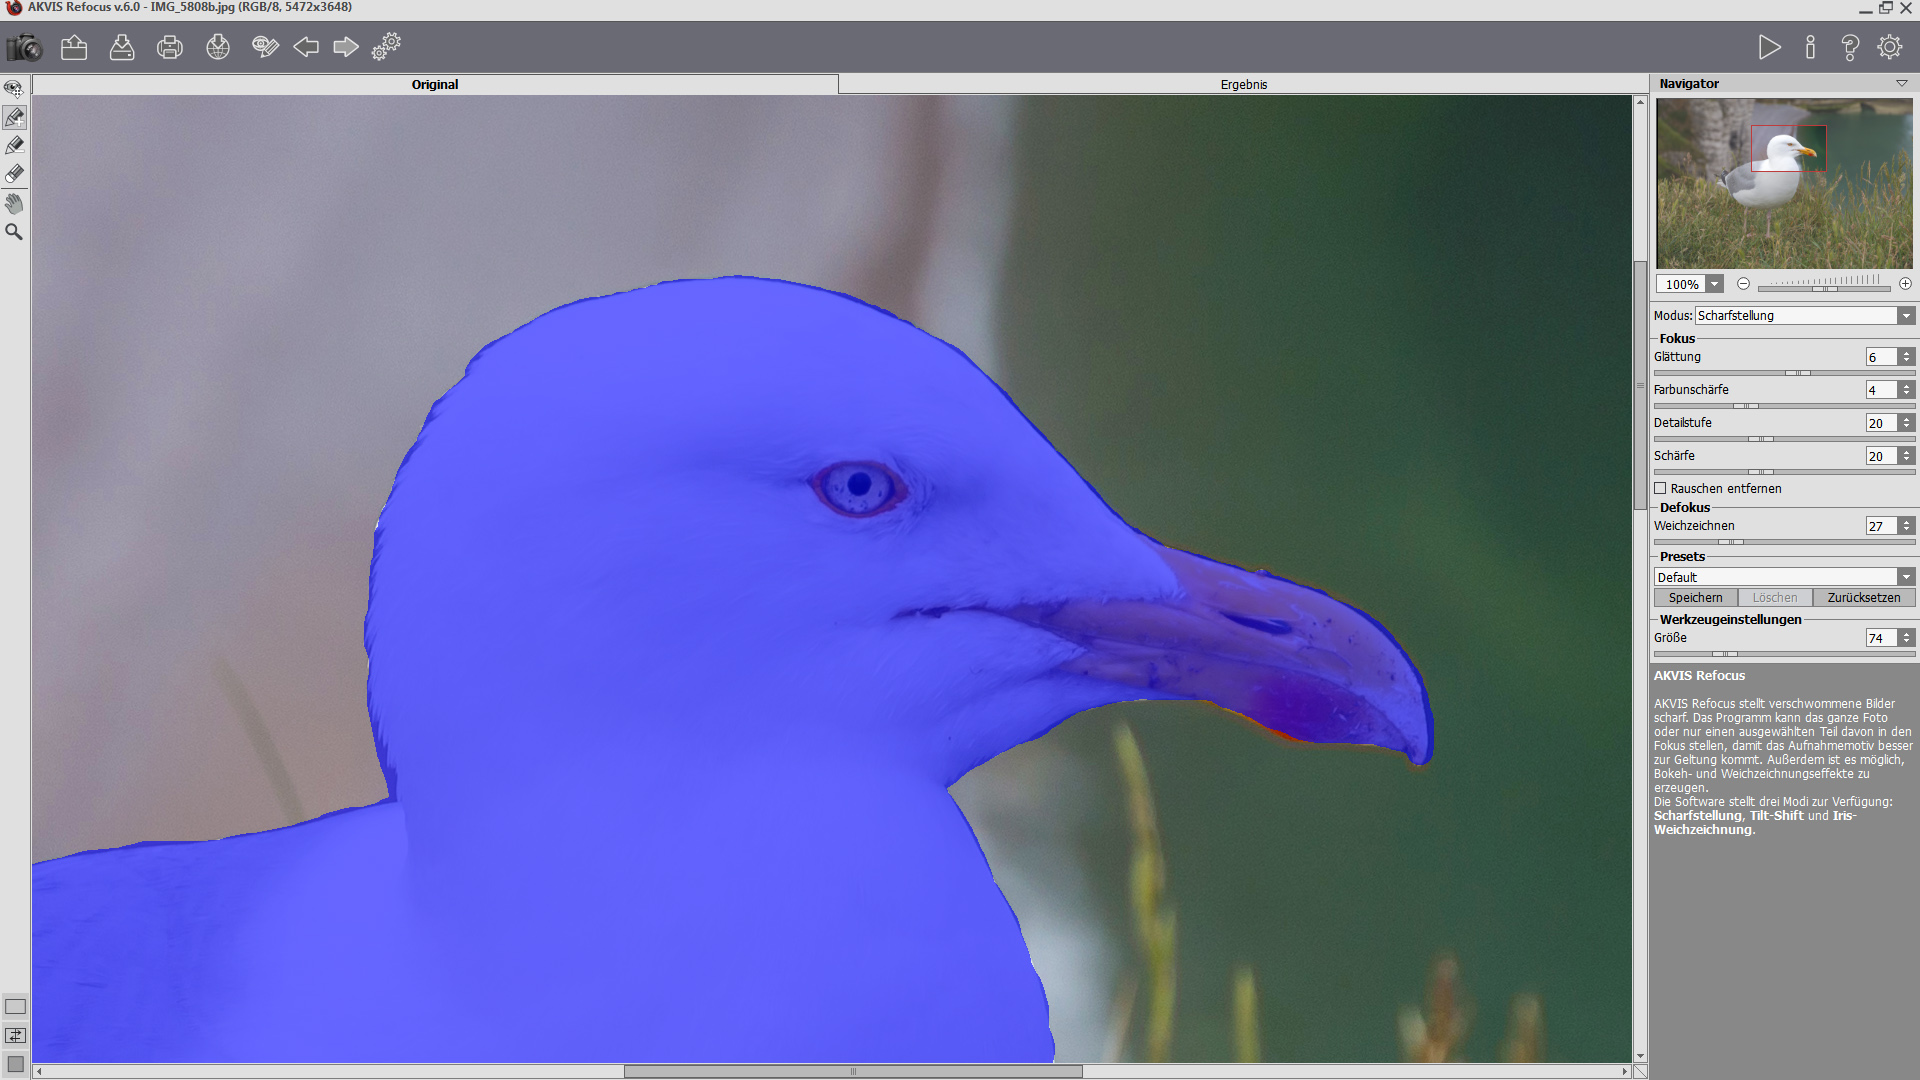The height and width of the screenshot is (1080, 1920).
Task: Select the Background Area pencil tool
Action: (14, 146)
